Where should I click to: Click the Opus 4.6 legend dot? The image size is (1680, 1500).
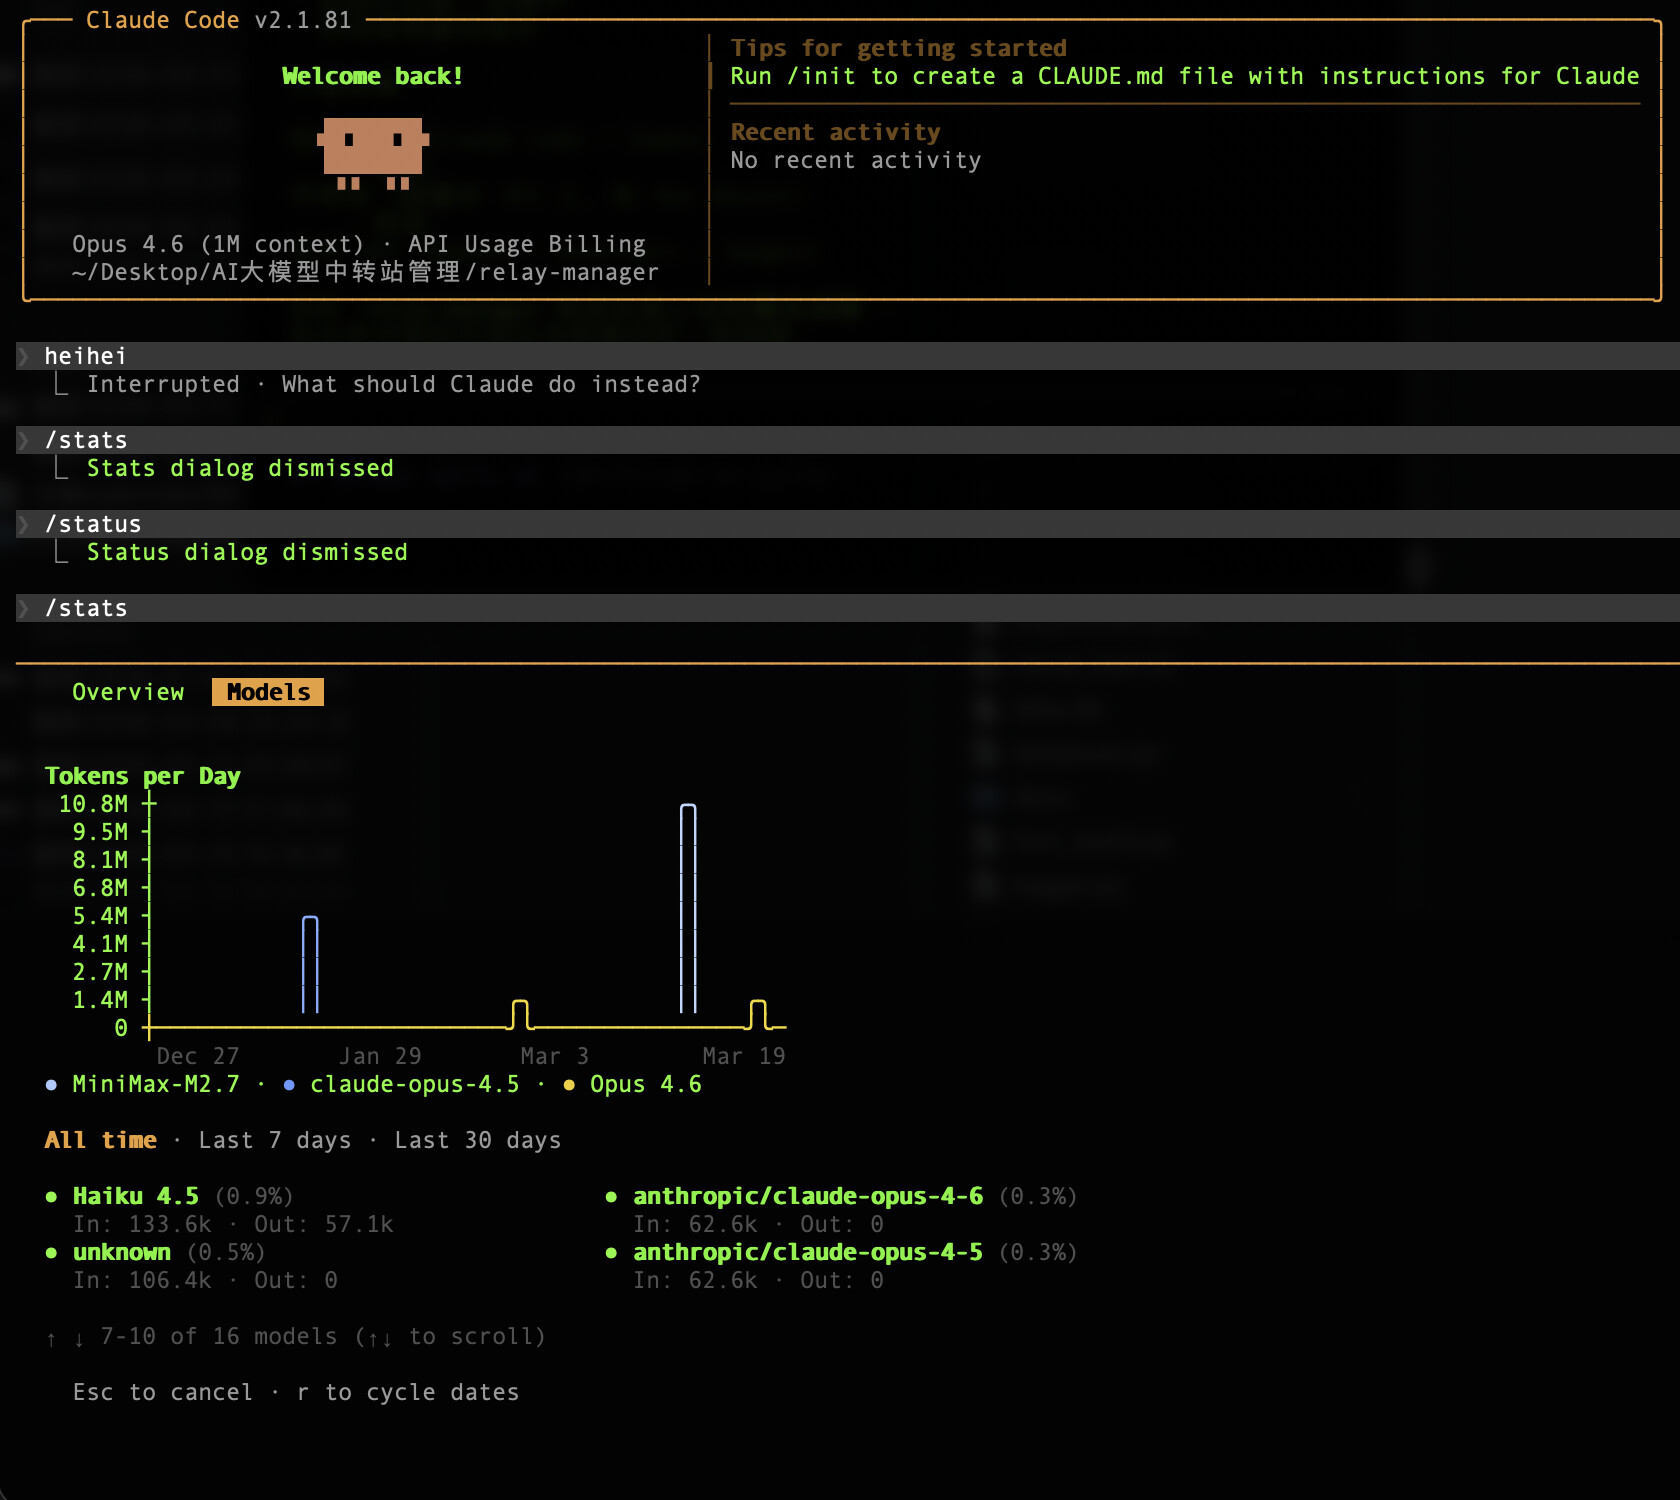pos(569,1085)
